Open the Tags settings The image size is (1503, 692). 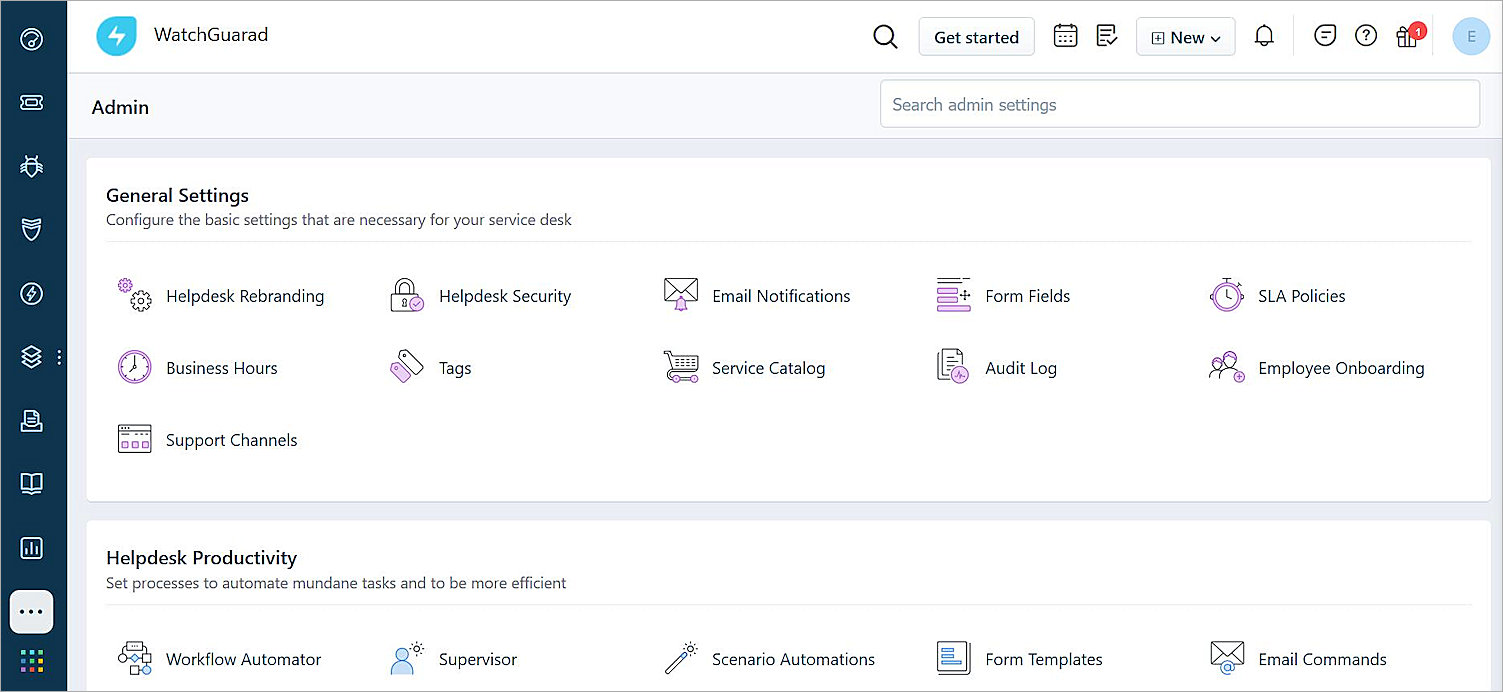(x=456, y=368)
